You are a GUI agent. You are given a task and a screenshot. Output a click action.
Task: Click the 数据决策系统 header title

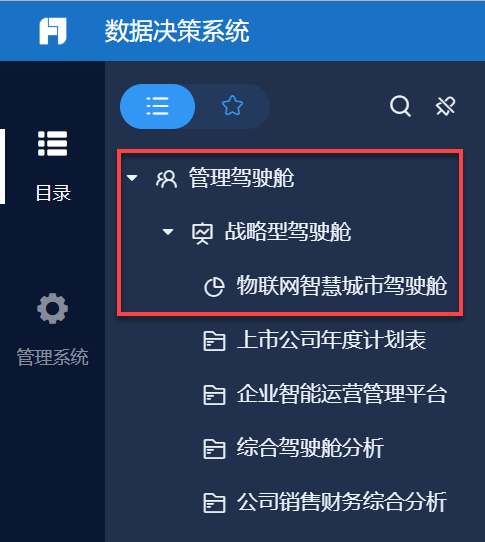pos(177,31)
